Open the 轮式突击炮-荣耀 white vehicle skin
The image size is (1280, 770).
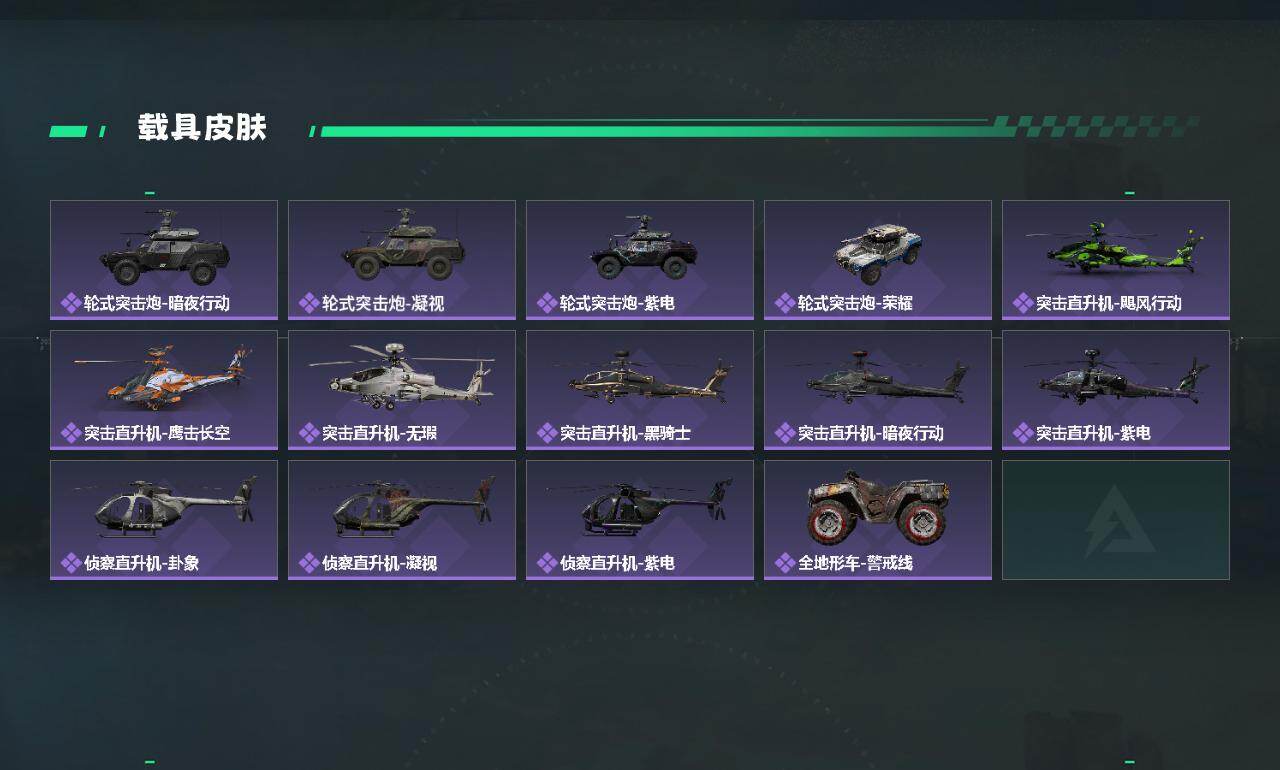coord(878,260)
